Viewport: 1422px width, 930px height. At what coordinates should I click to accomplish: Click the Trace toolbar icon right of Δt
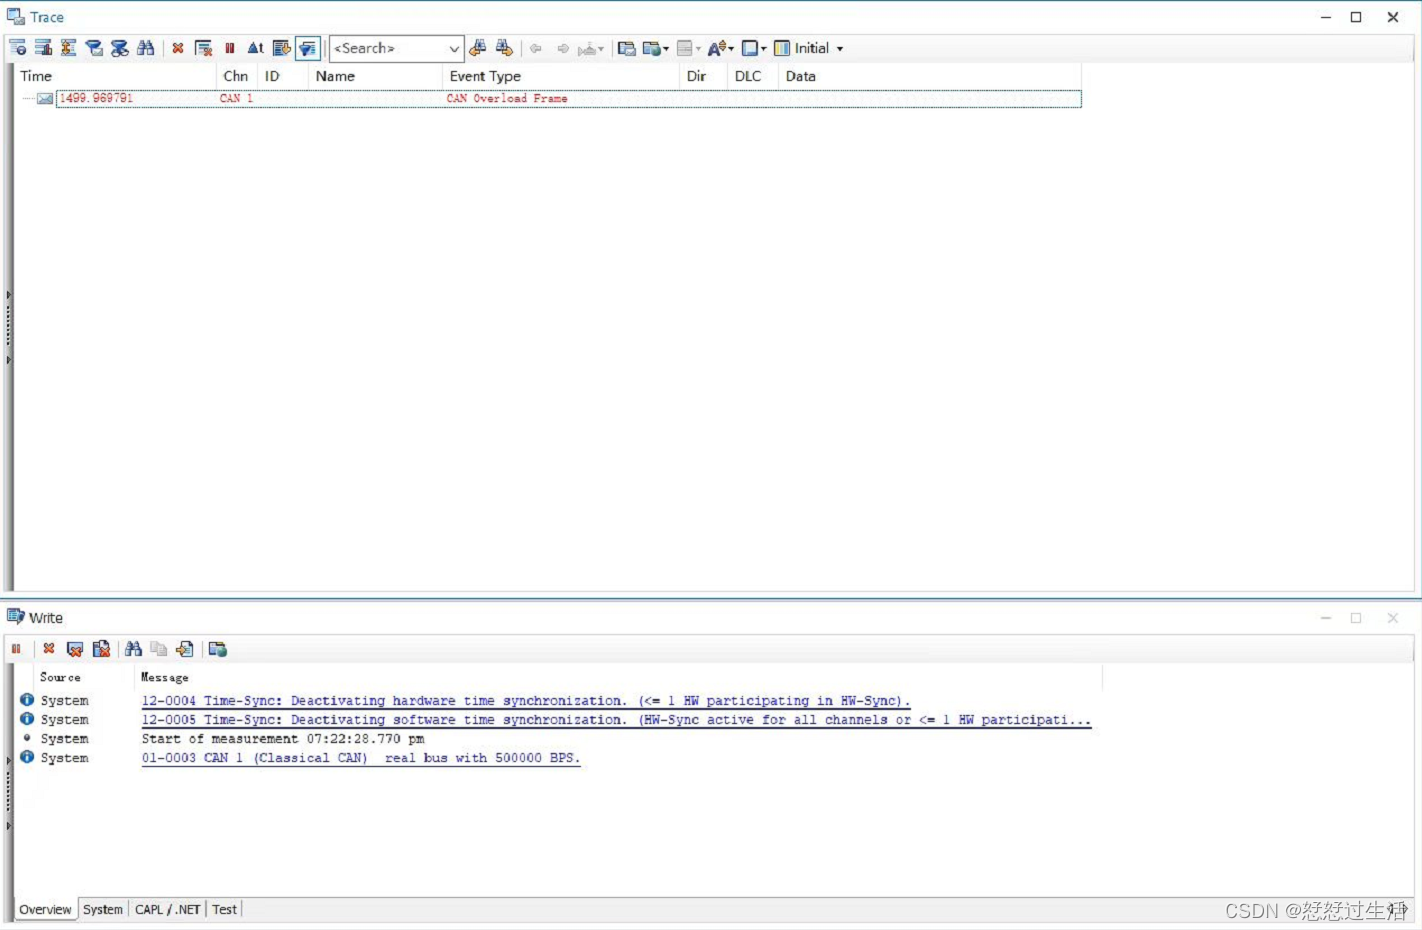coord(282,48)
